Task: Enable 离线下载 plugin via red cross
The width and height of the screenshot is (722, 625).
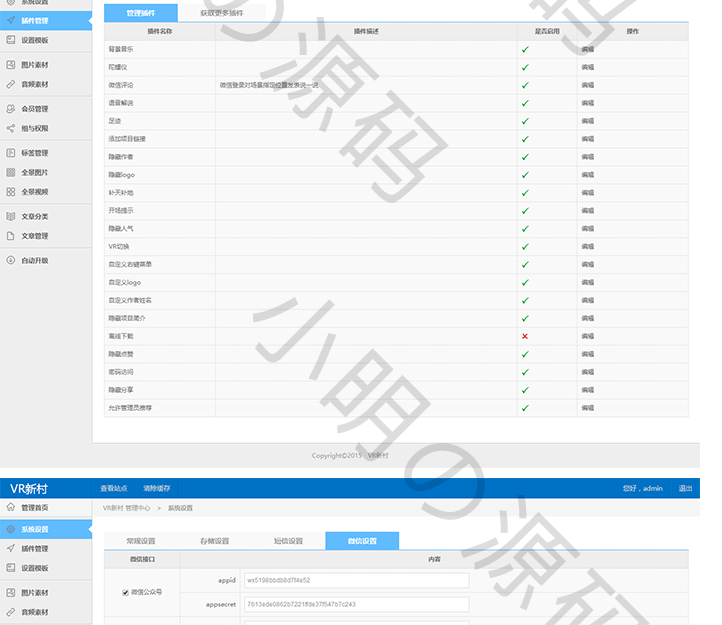Action: coord(525,336)
